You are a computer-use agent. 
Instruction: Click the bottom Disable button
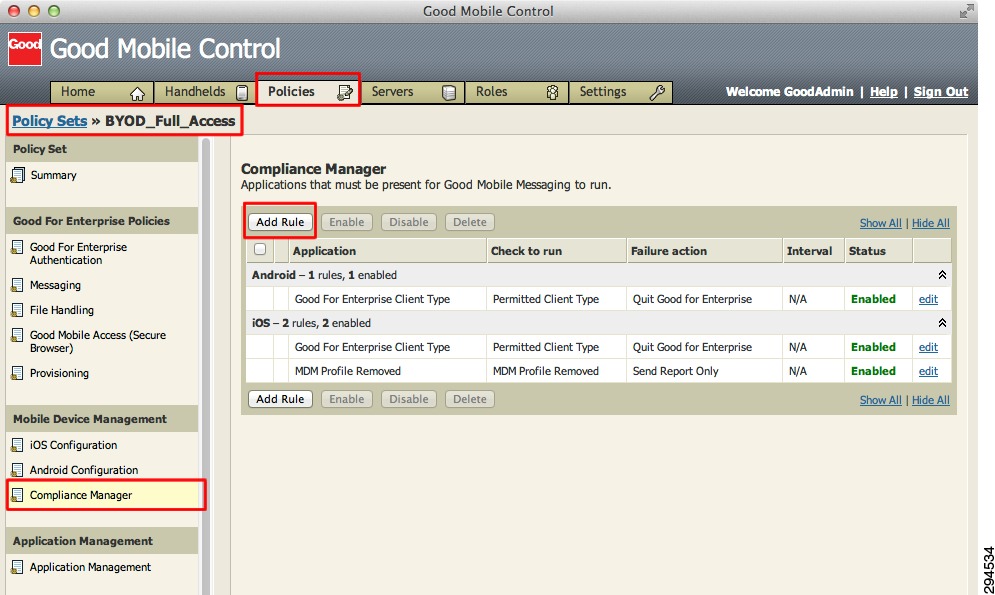(x=409, y=399)
